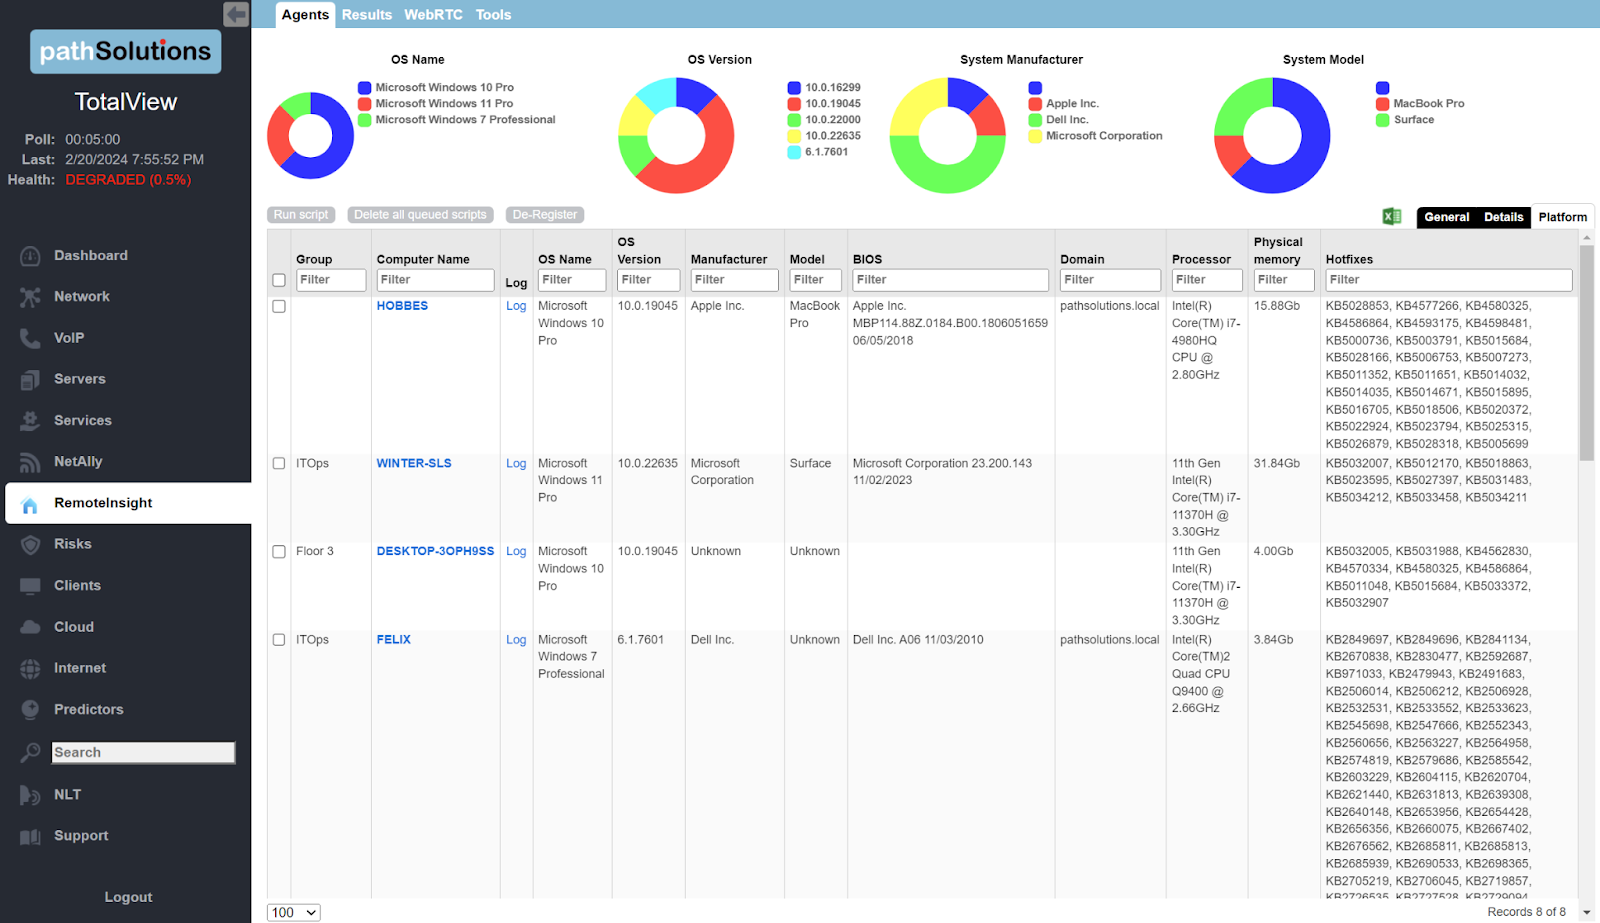
Task: Open the WINTER-SLS computer link
Action: click(414, 463)
